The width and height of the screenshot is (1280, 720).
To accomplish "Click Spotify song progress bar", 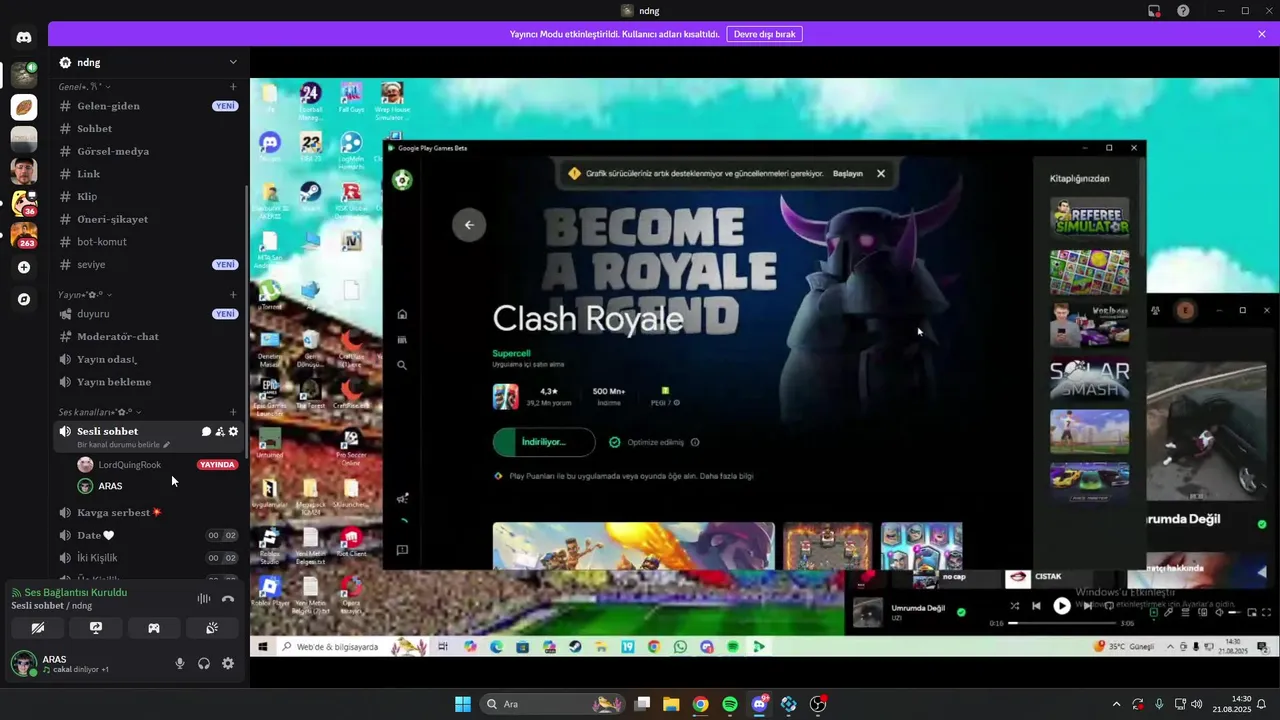I will 1062,623.
